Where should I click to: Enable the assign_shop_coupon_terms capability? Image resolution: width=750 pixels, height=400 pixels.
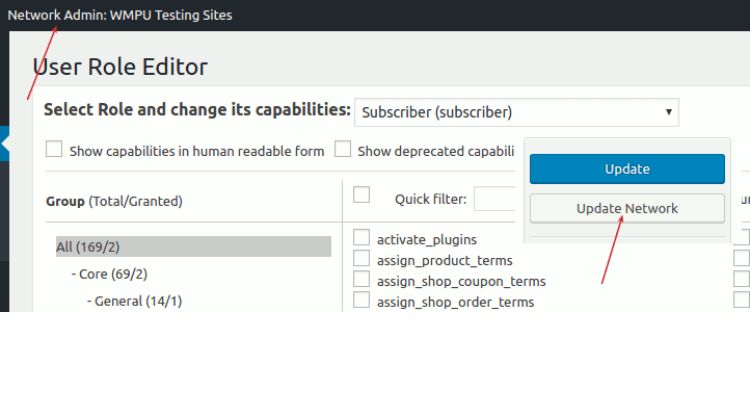tap(362, 280)
